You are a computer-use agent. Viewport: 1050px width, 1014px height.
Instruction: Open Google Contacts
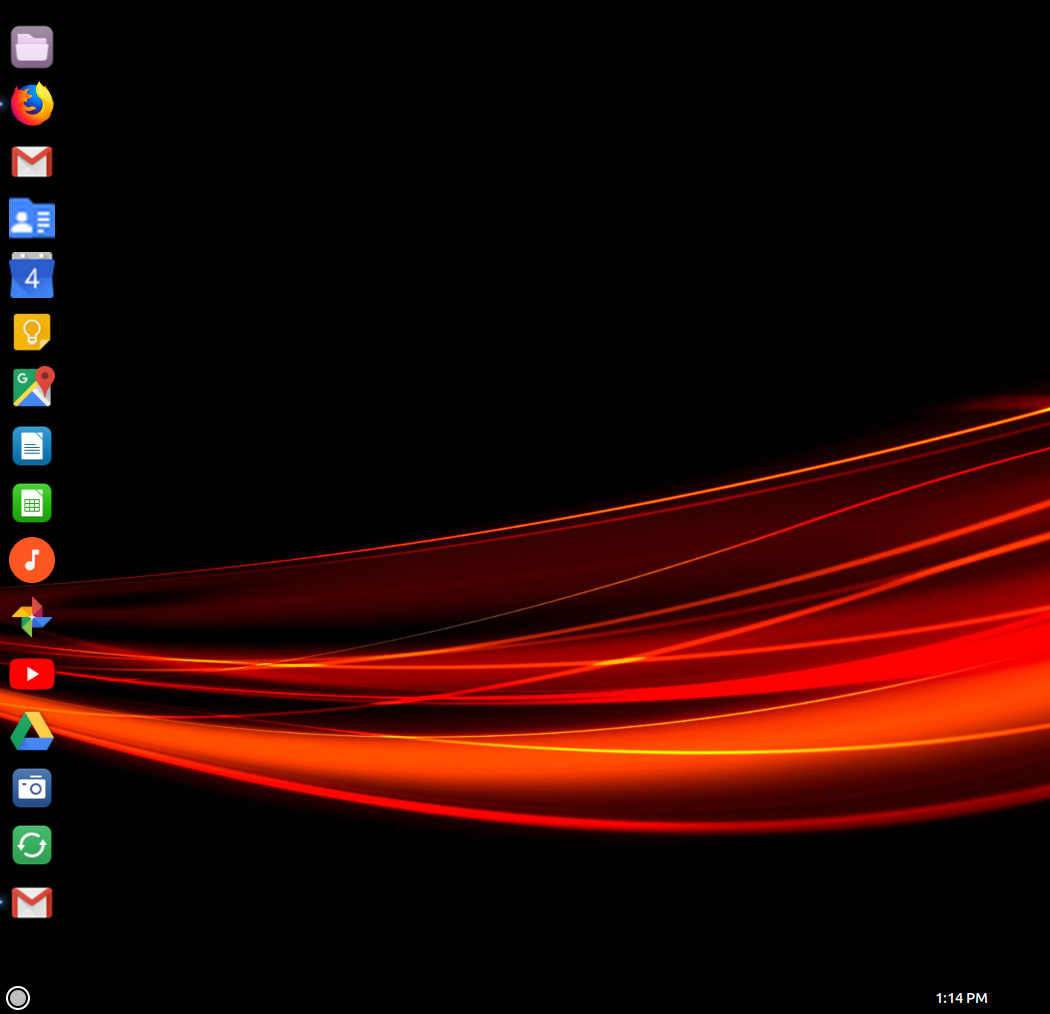click(x=32, y=217)
